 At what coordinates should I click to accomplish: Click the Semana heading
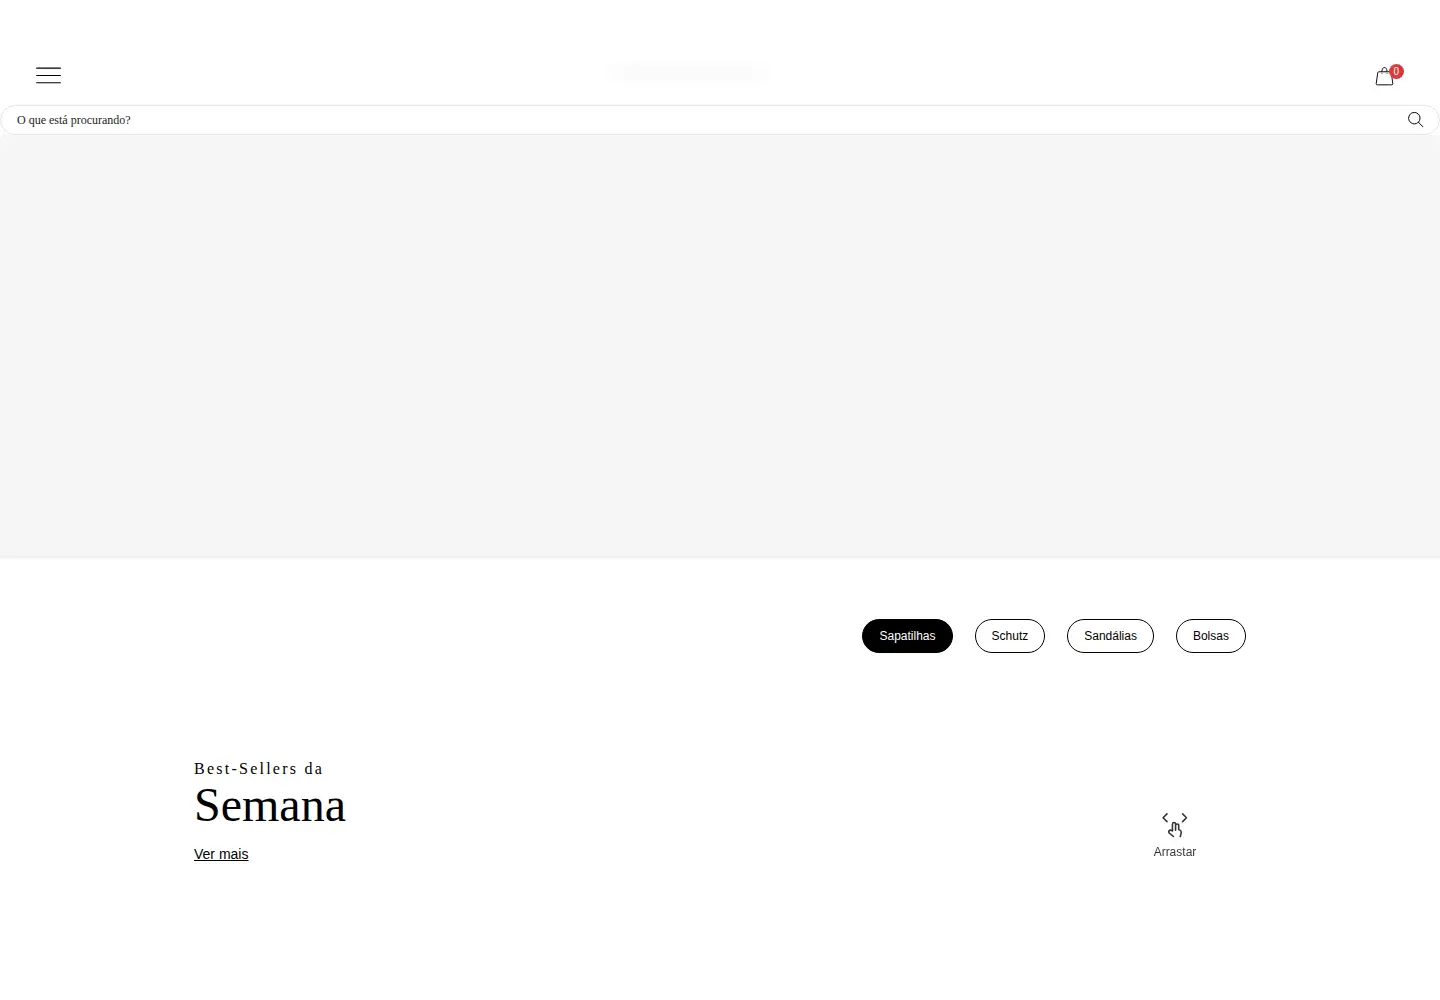[270, 806]
